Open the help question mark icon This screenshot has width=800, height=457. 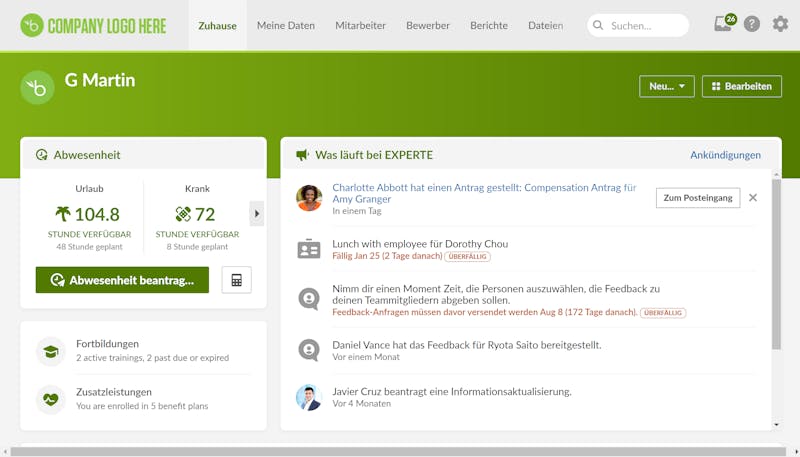(x=752, y=24)
